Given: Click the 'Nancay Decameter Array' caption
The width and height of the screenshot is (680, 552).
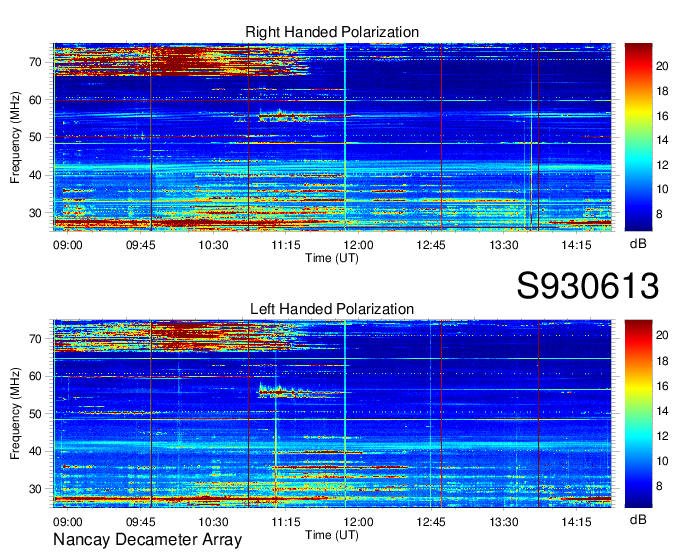Looking at the screenshot, I should pyautogui.click(x=147, y=539).
